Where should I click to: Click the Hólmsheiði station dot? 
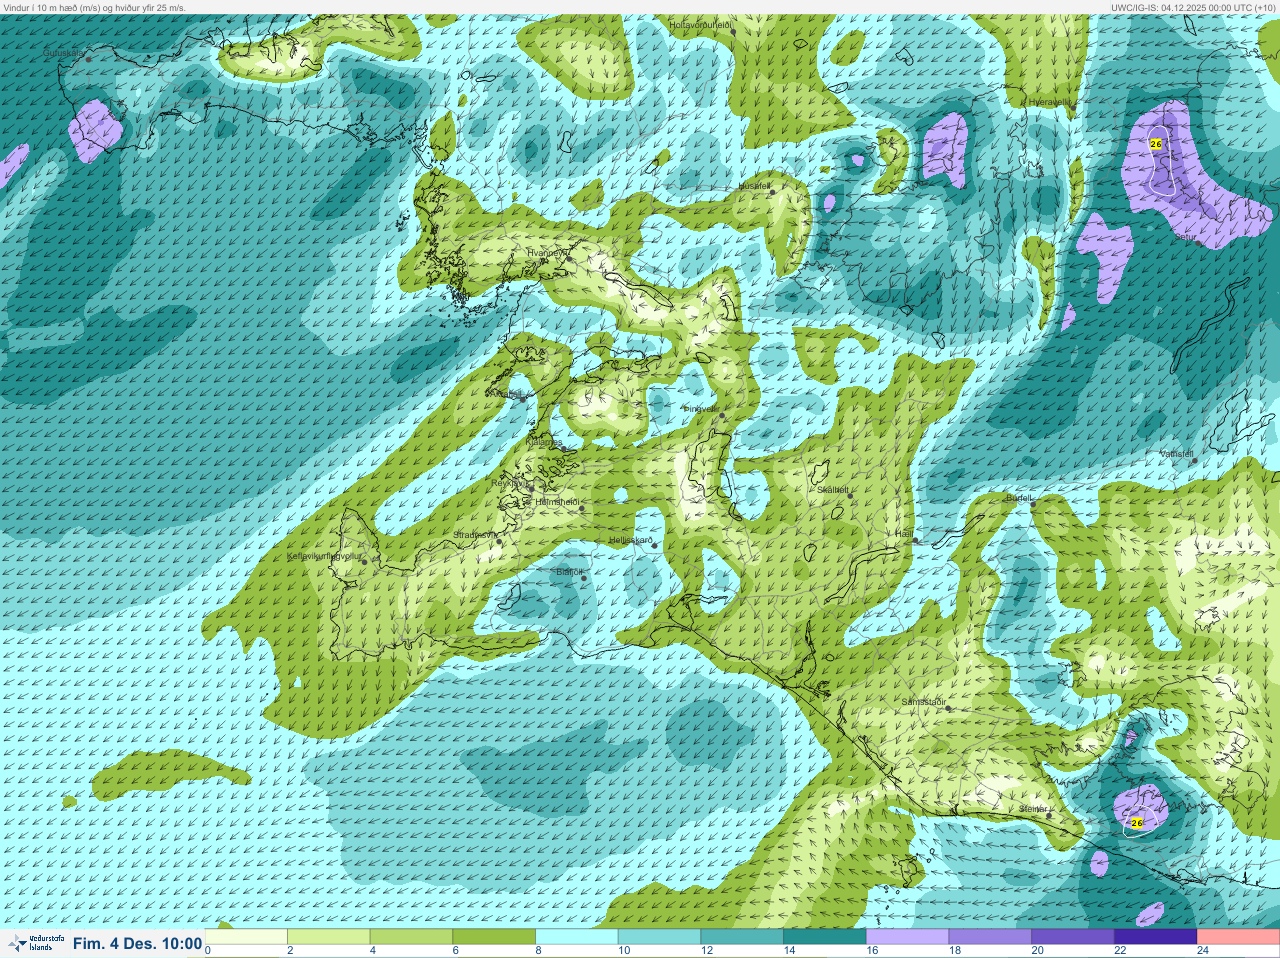point(581,508)
